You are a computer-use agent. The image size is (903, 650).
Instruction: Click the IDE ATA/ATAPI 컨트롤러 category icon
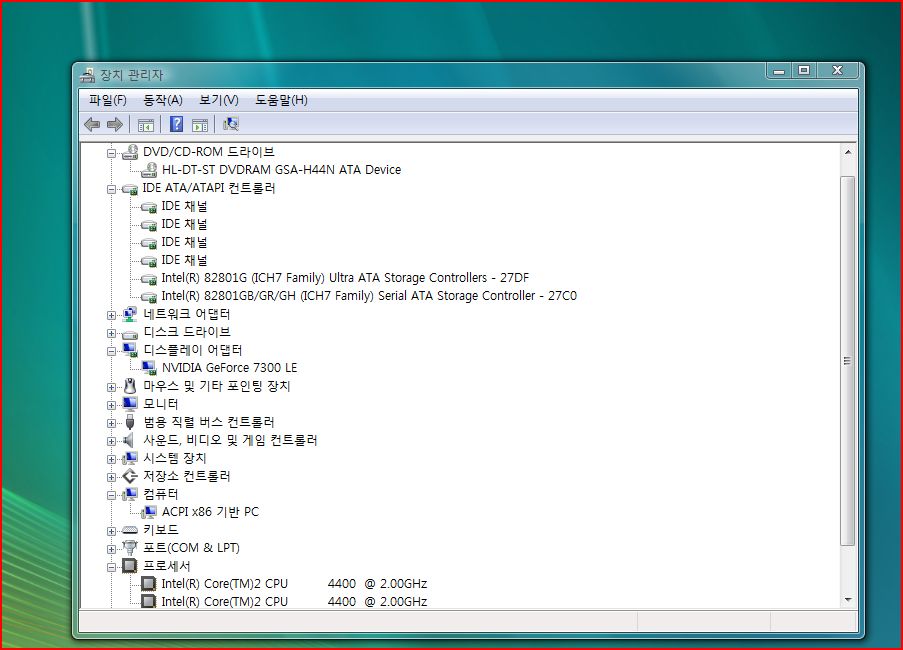click(130, 189)
